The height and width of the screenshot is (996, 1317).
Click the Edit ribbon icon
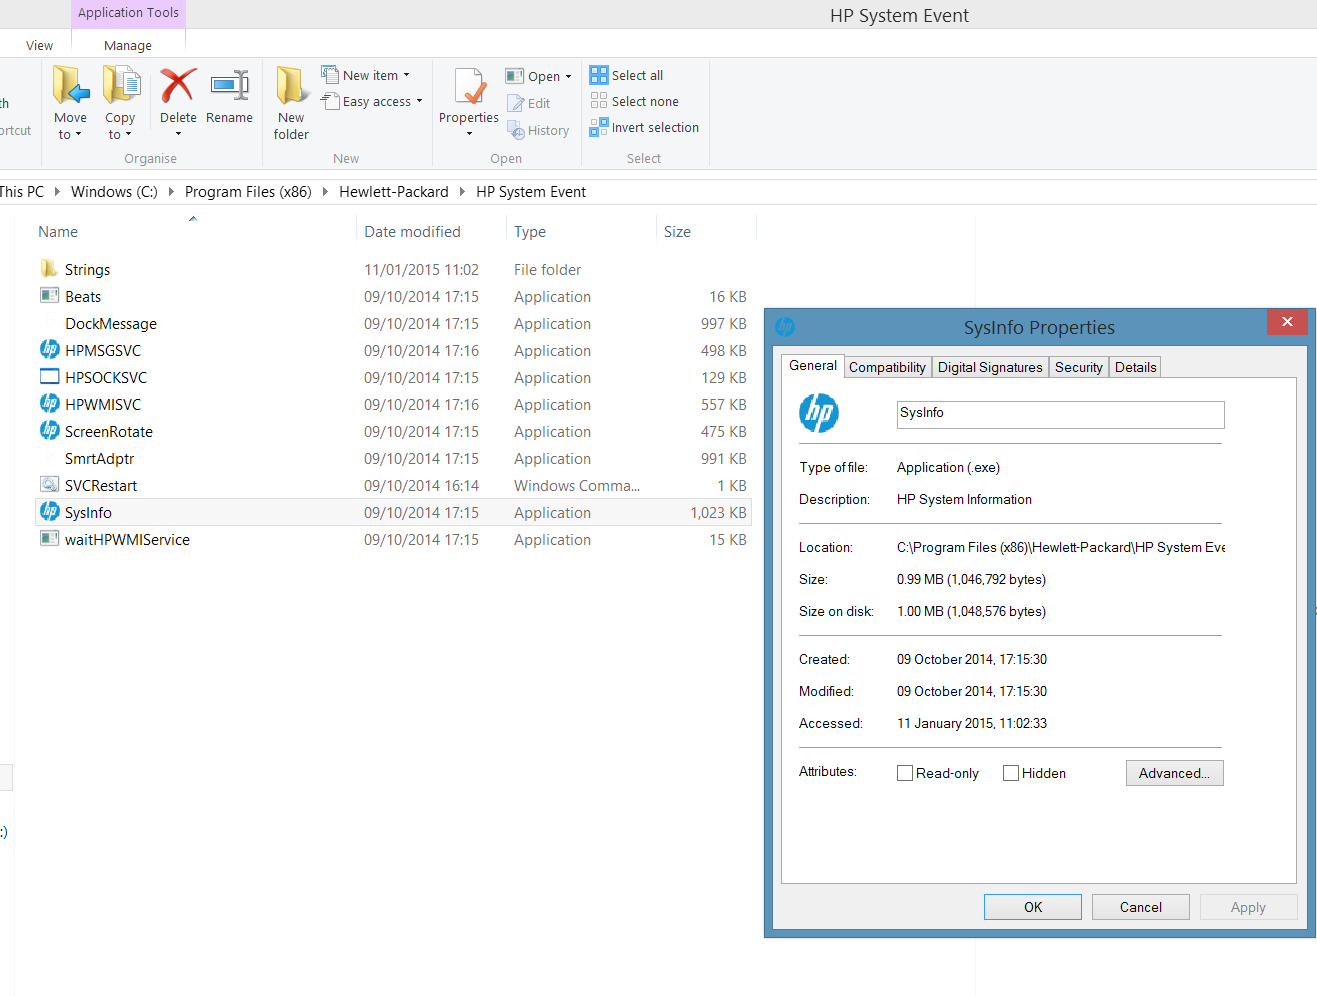point(516,103)
